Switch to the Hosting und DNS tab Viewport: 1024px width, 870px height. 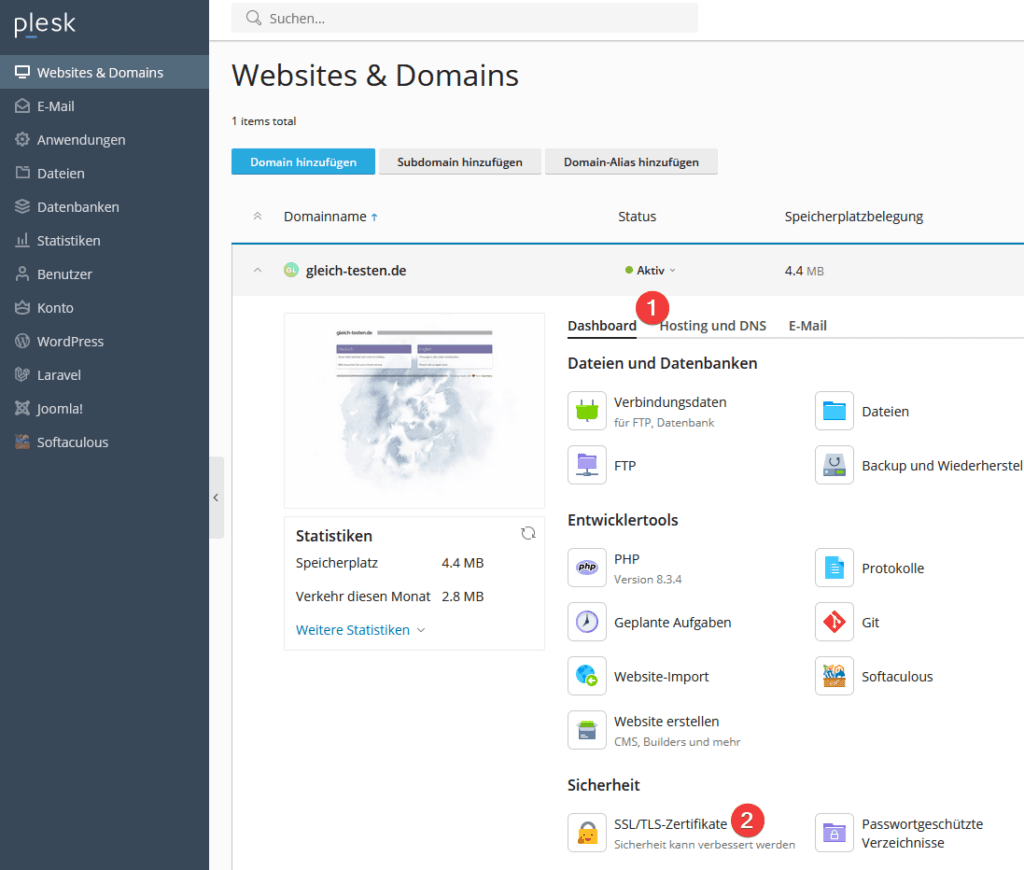click(x=713, y=326)
